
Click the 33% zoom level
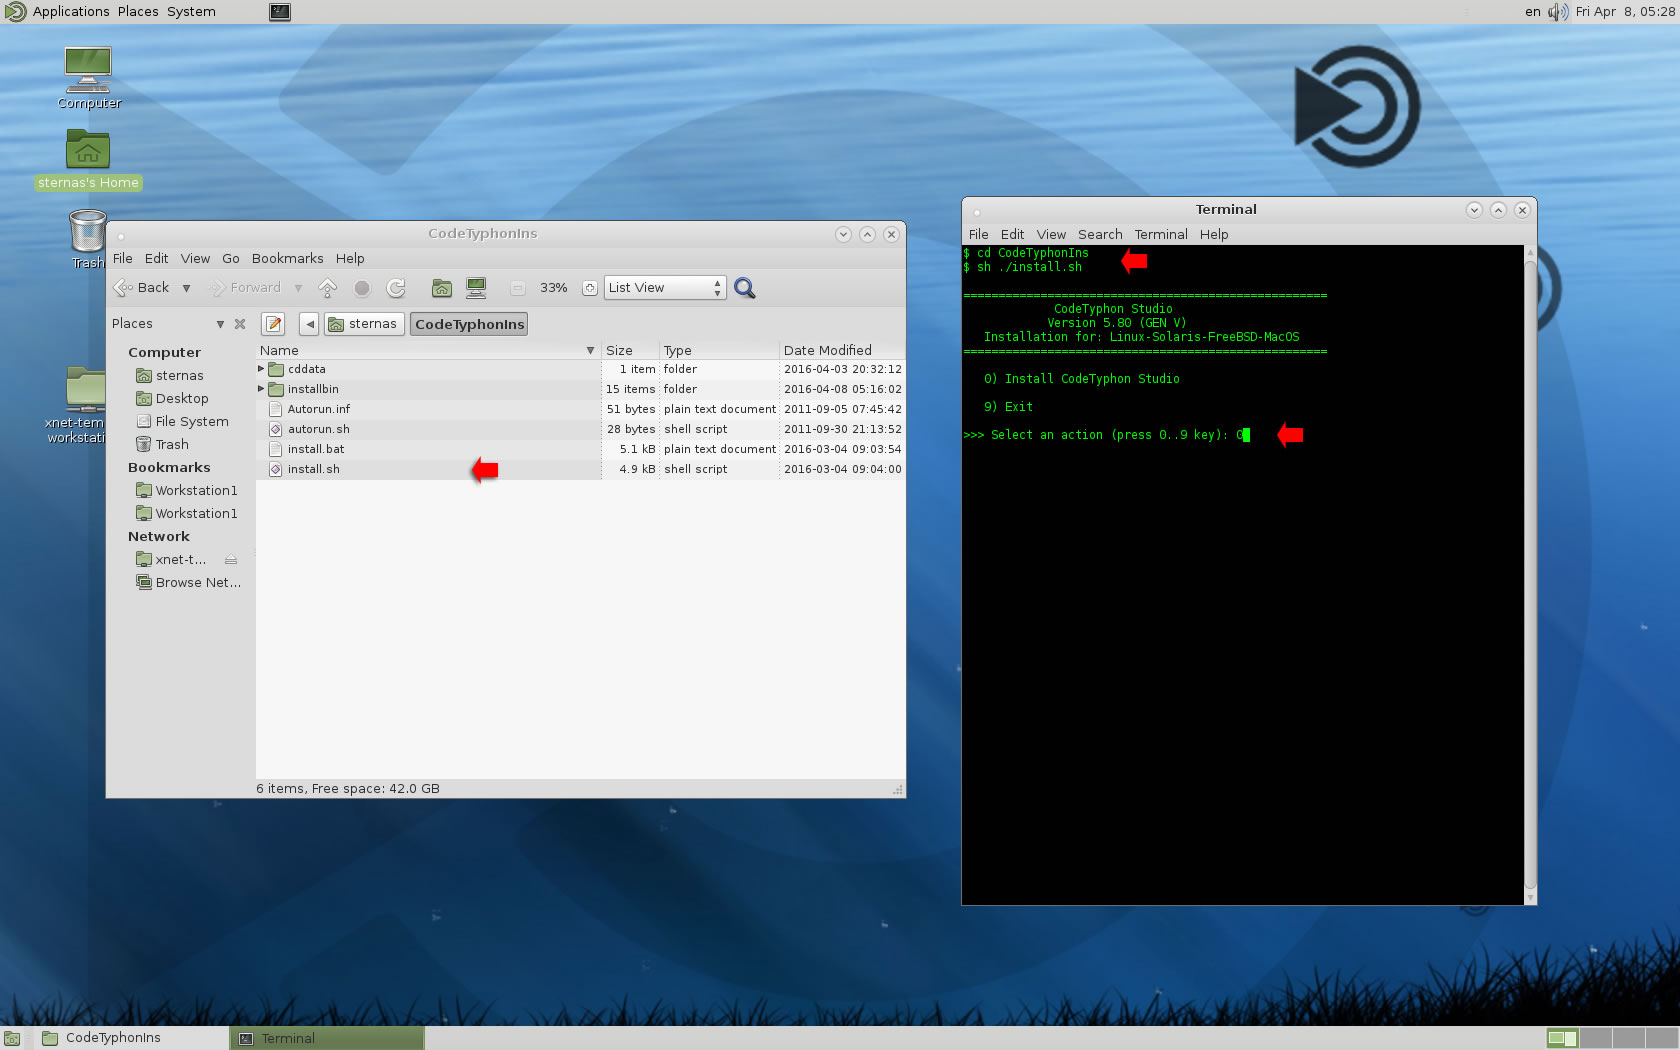tap(553, 288)
